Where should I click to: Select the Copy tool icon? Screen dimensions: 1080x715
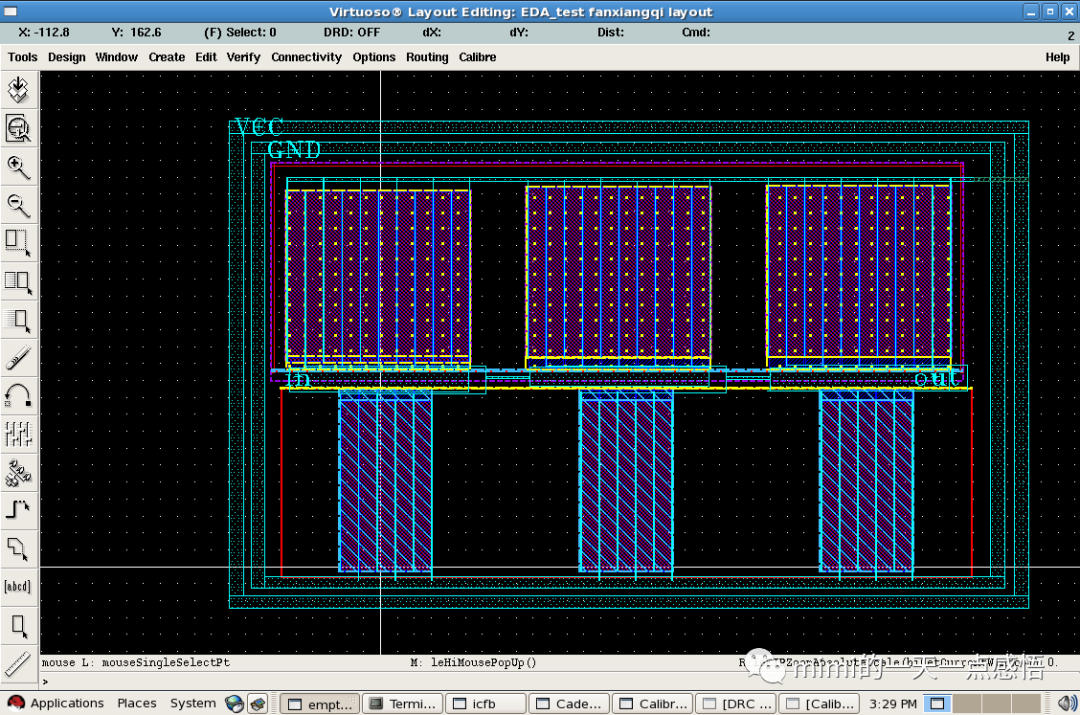pos(18,281)
